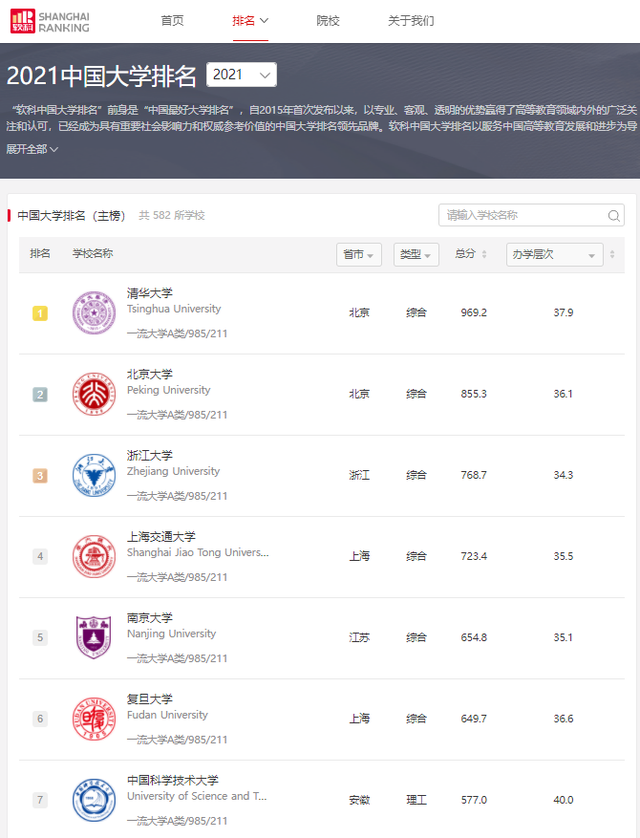Click 浙江 province in Zhejiang row

coord(359,475)
